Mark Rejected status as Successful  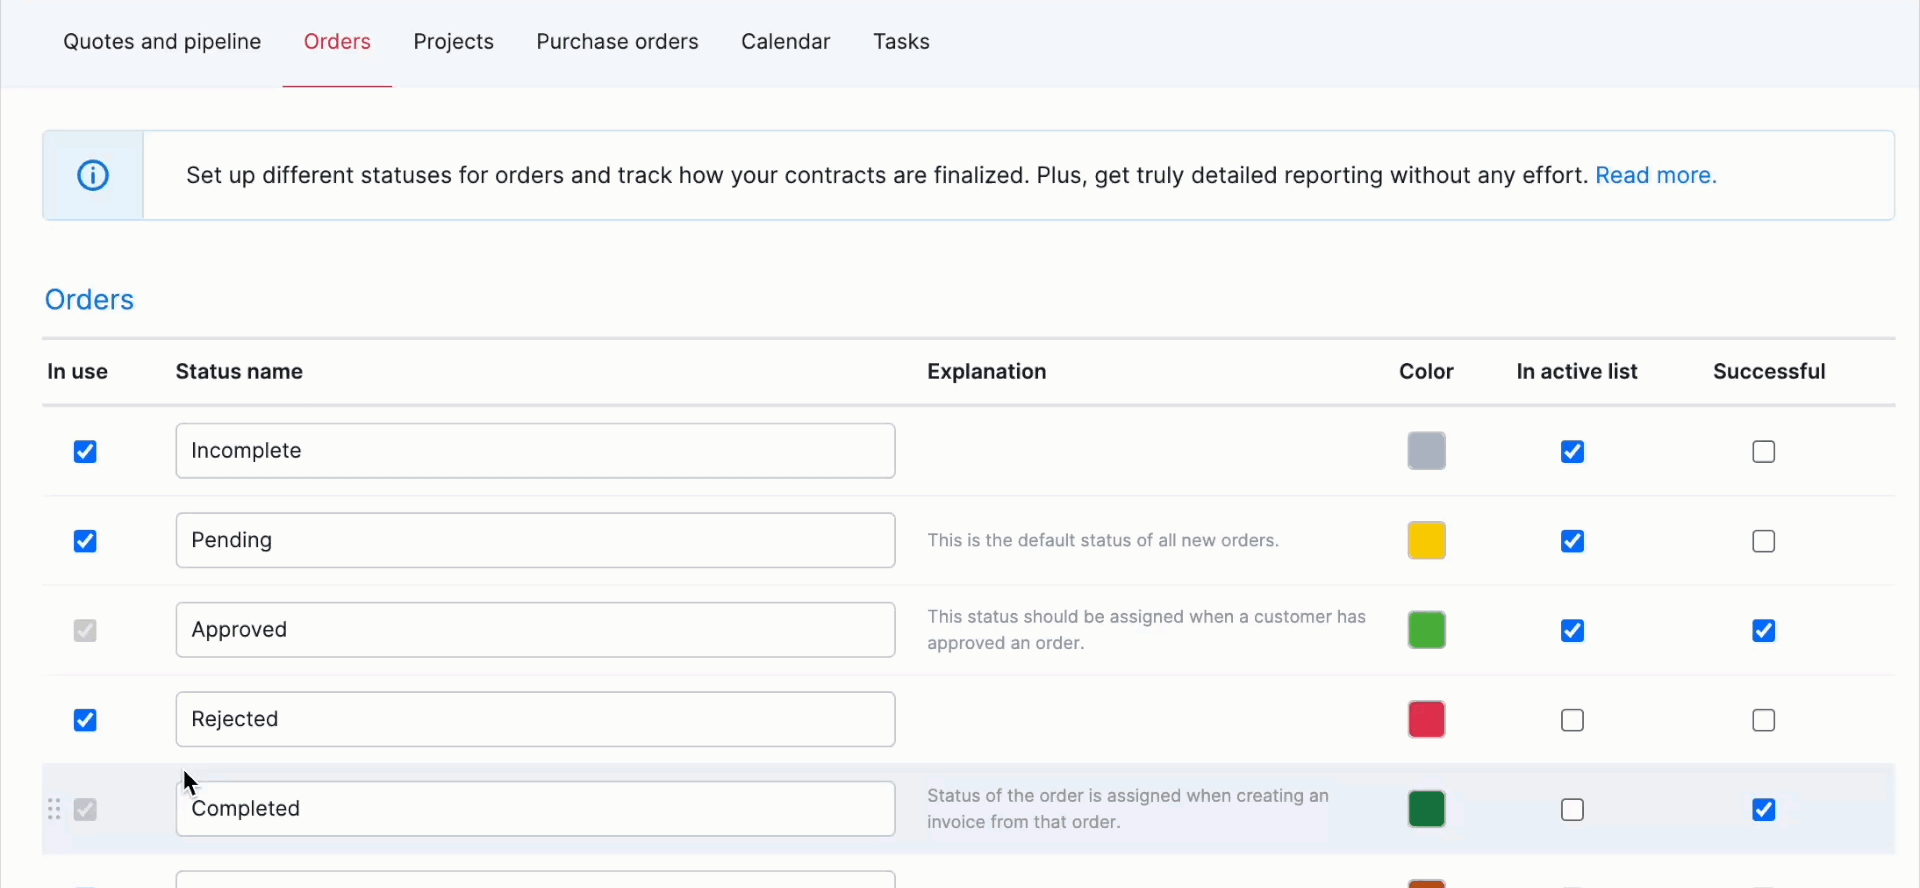(1764, 720)
